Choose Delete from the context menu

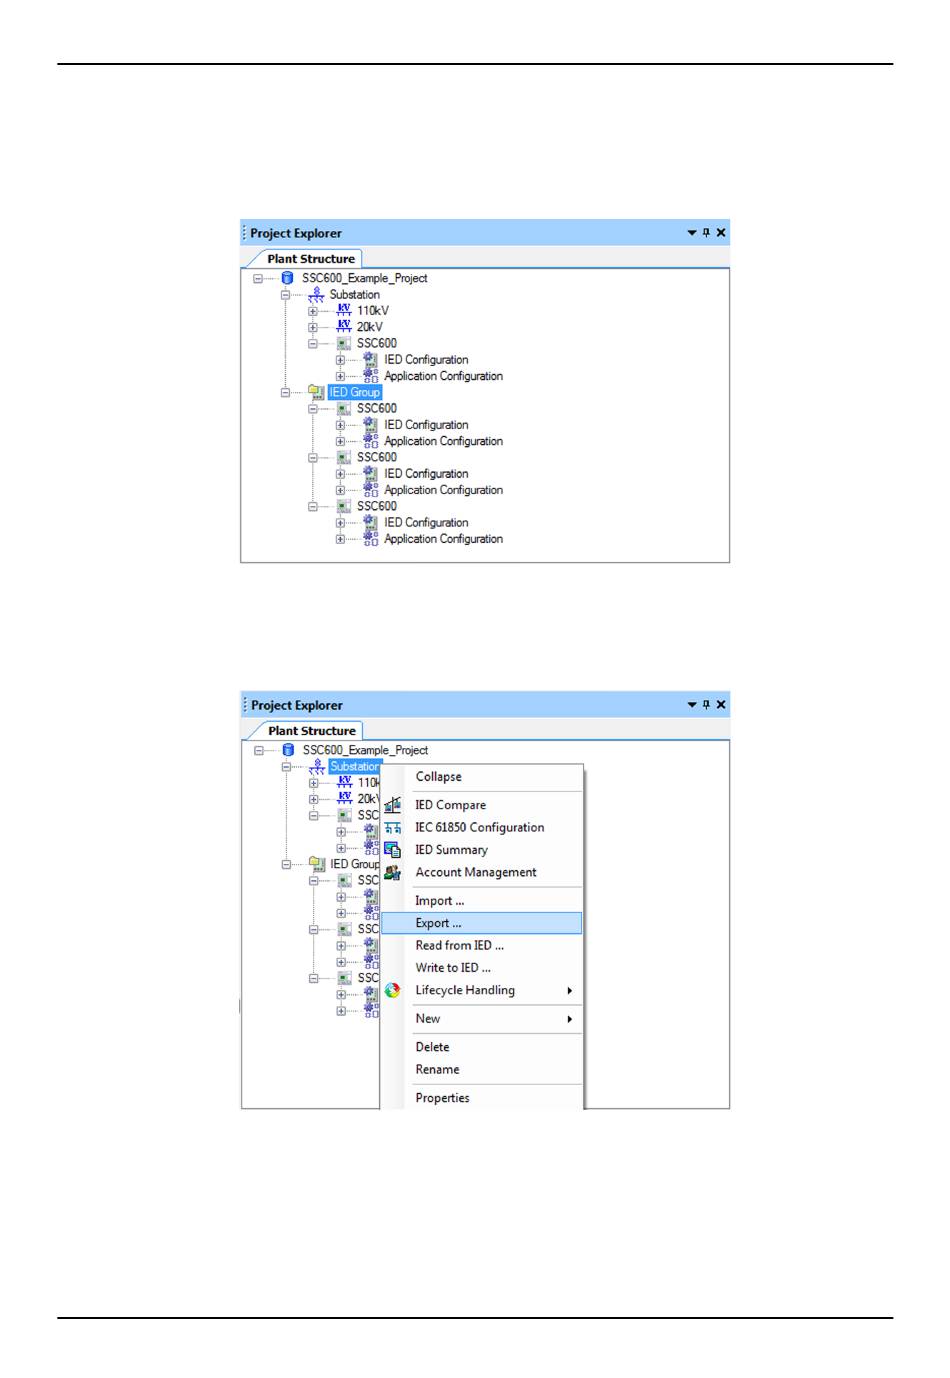pyautogui.click(x=482, y=1047)
